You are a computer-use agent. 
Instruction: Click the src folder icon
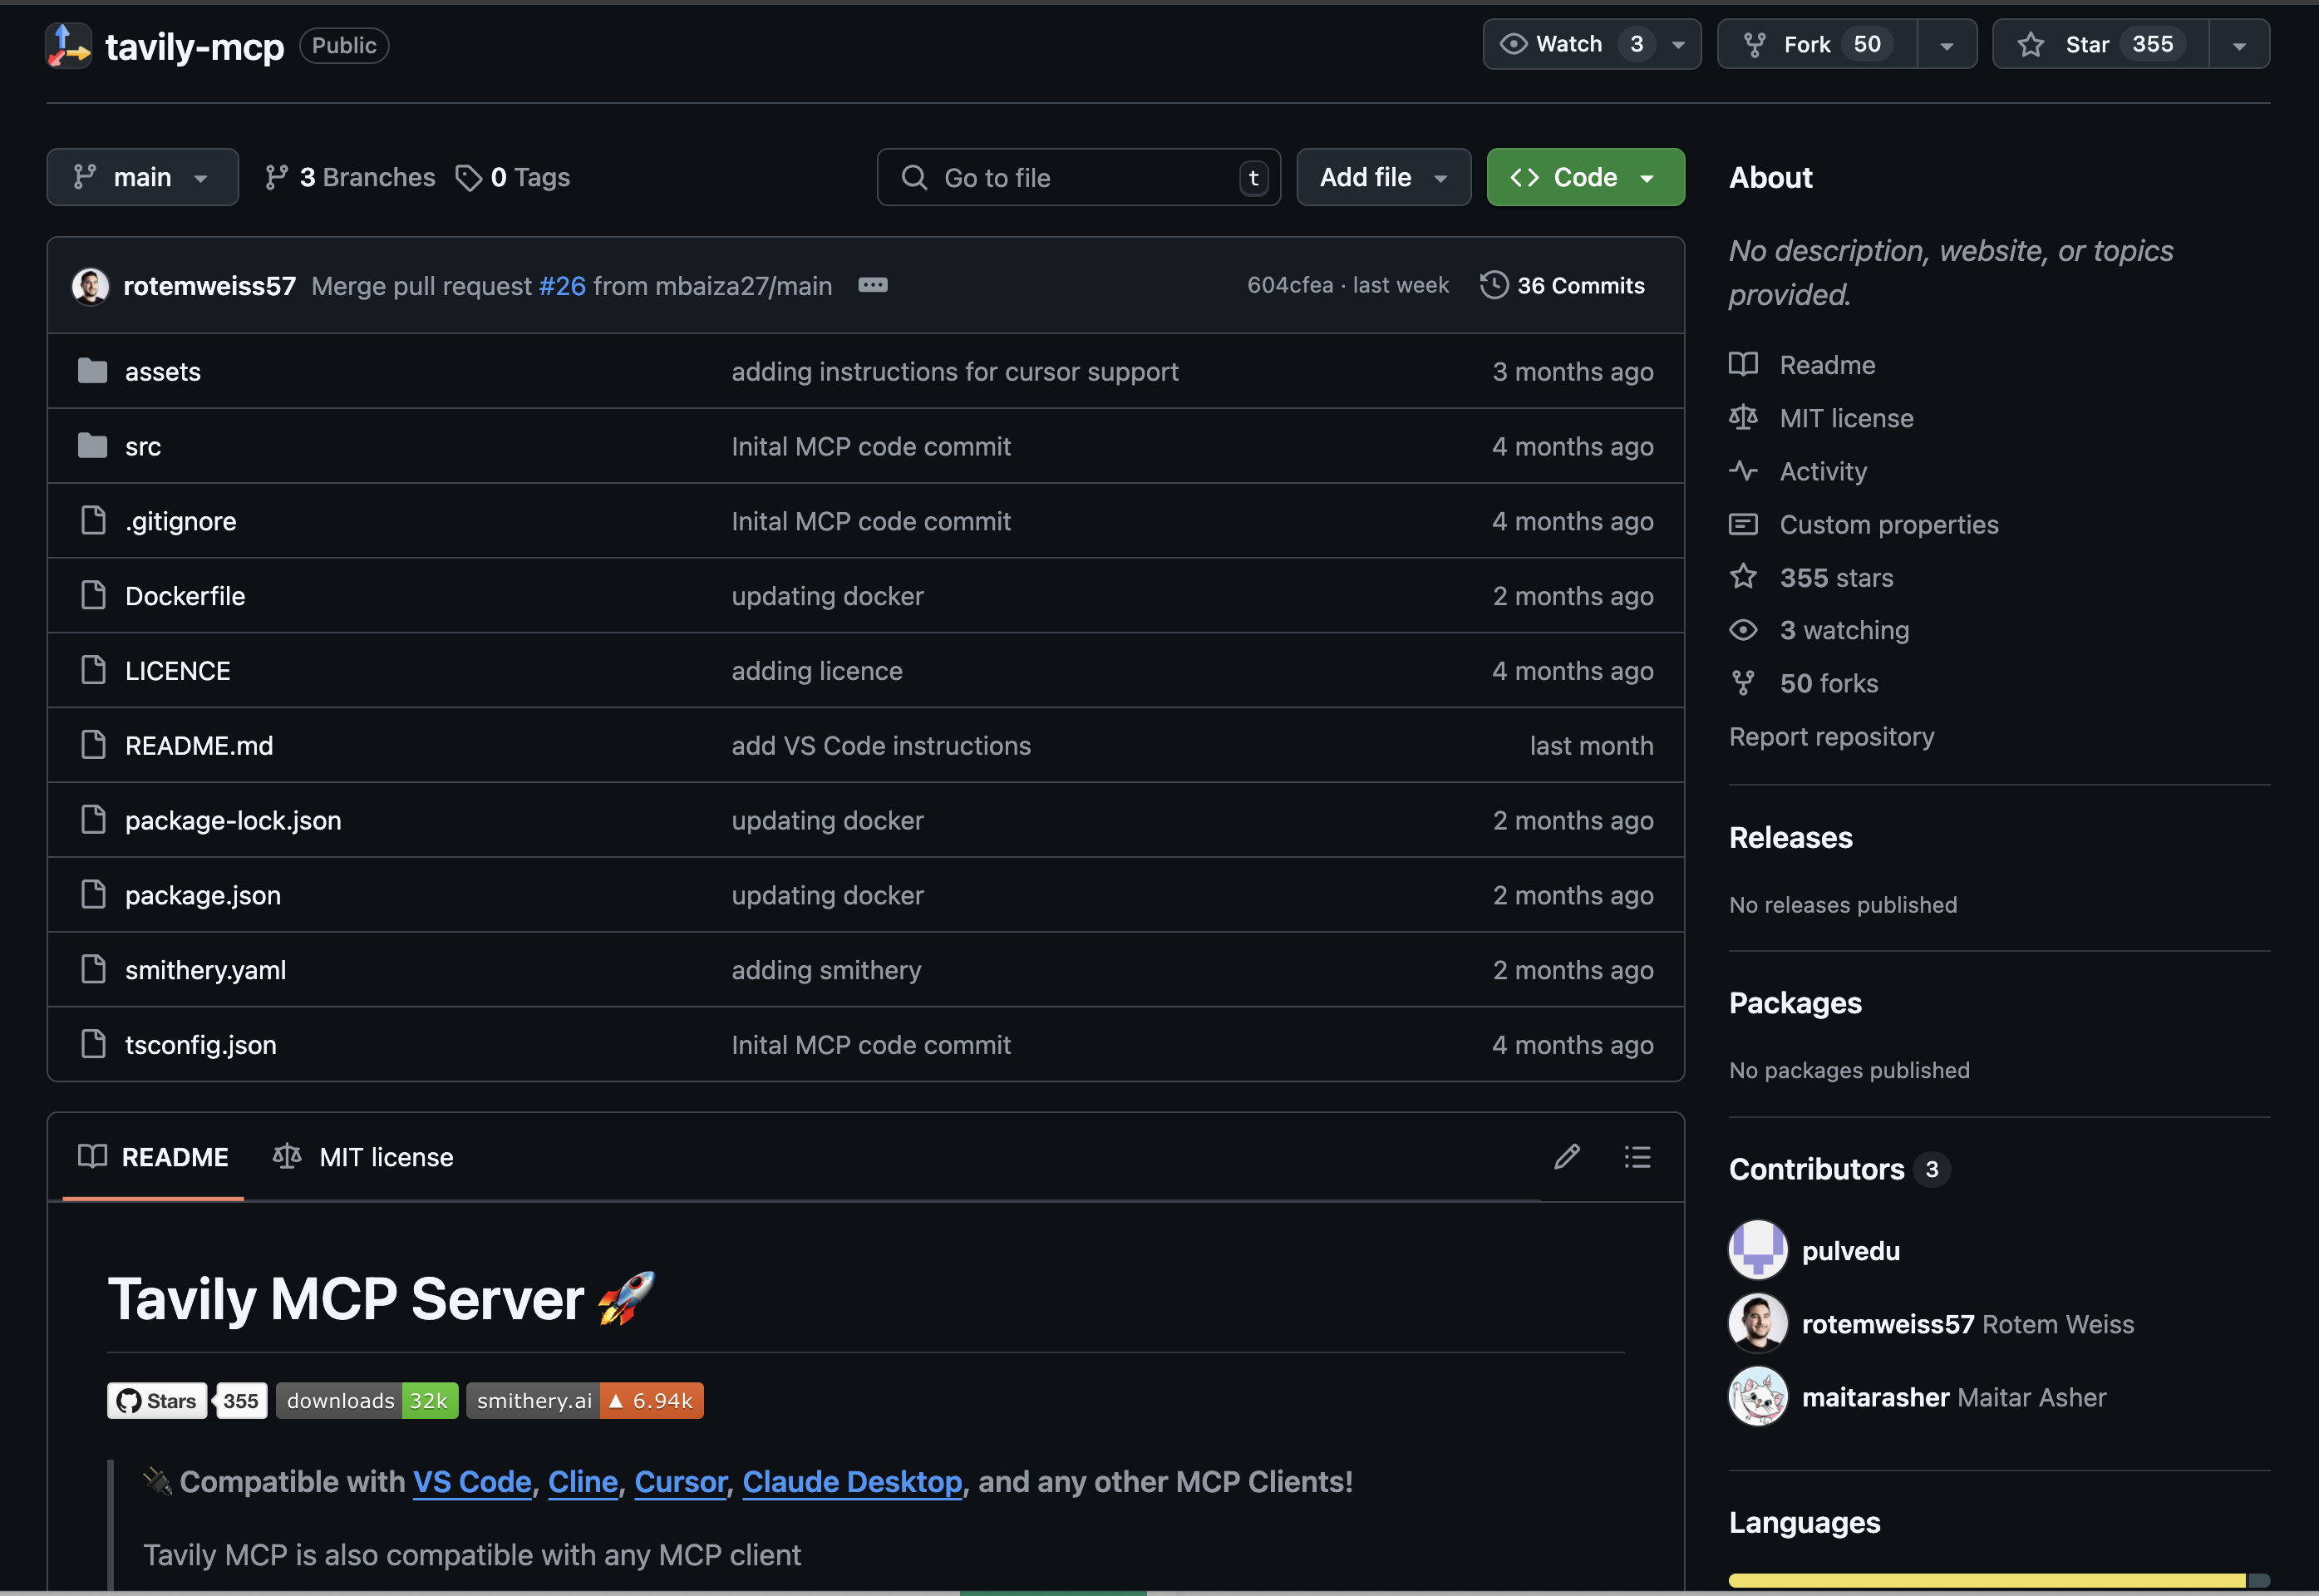click(92, 446)
